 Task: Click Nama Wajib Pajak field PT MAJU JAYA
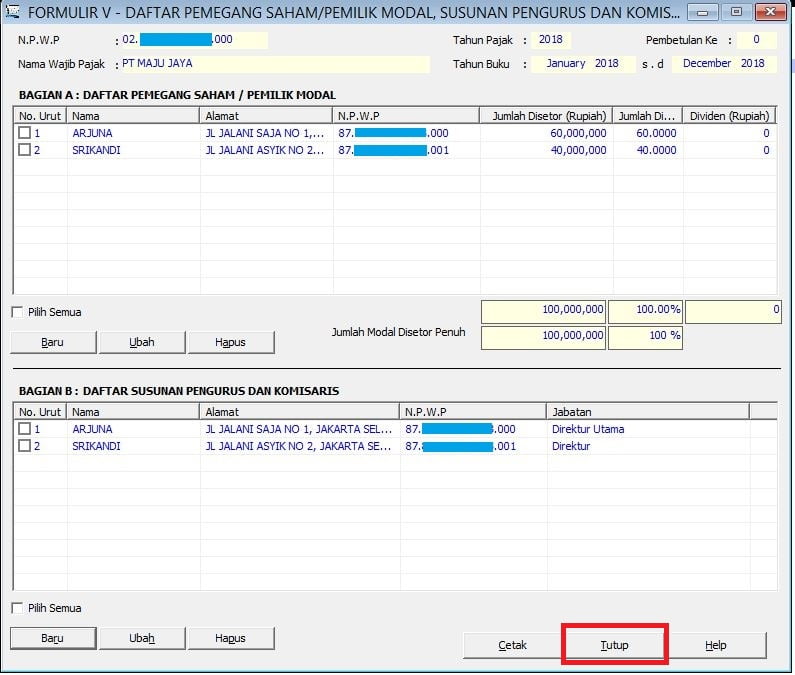pos(275,64)
